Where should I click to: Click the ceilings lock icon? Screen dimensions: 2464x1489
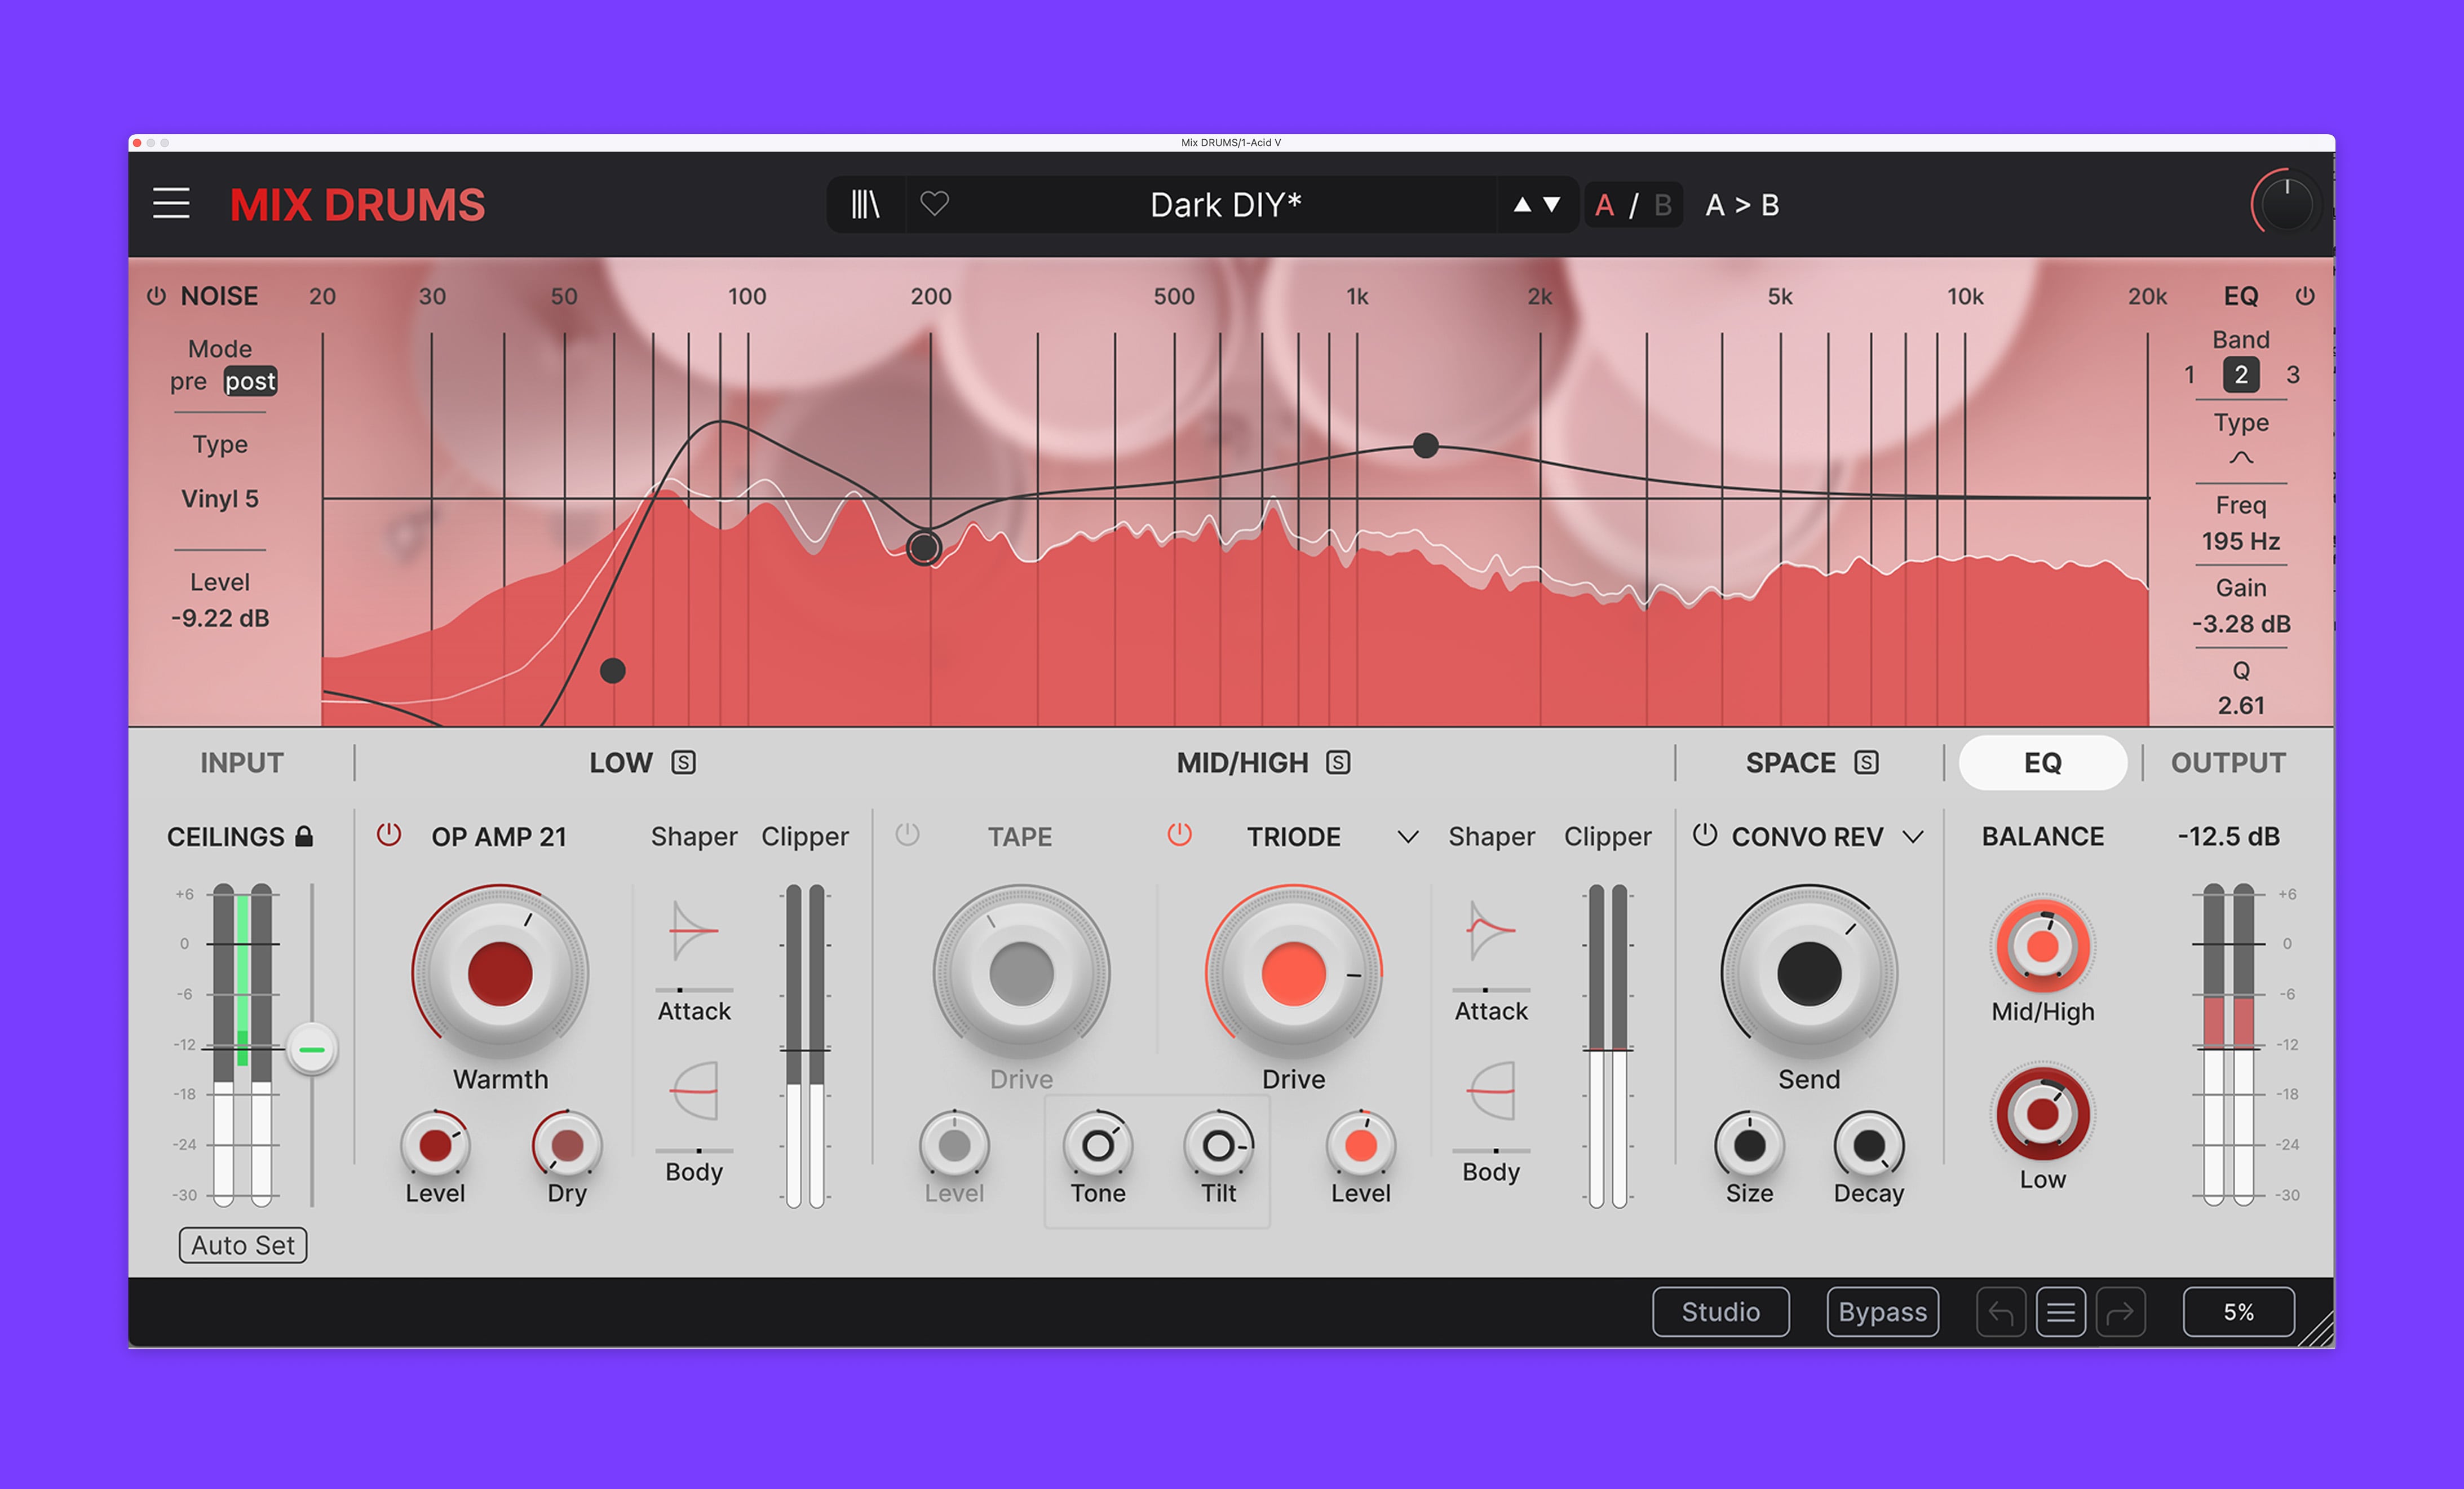305,837
